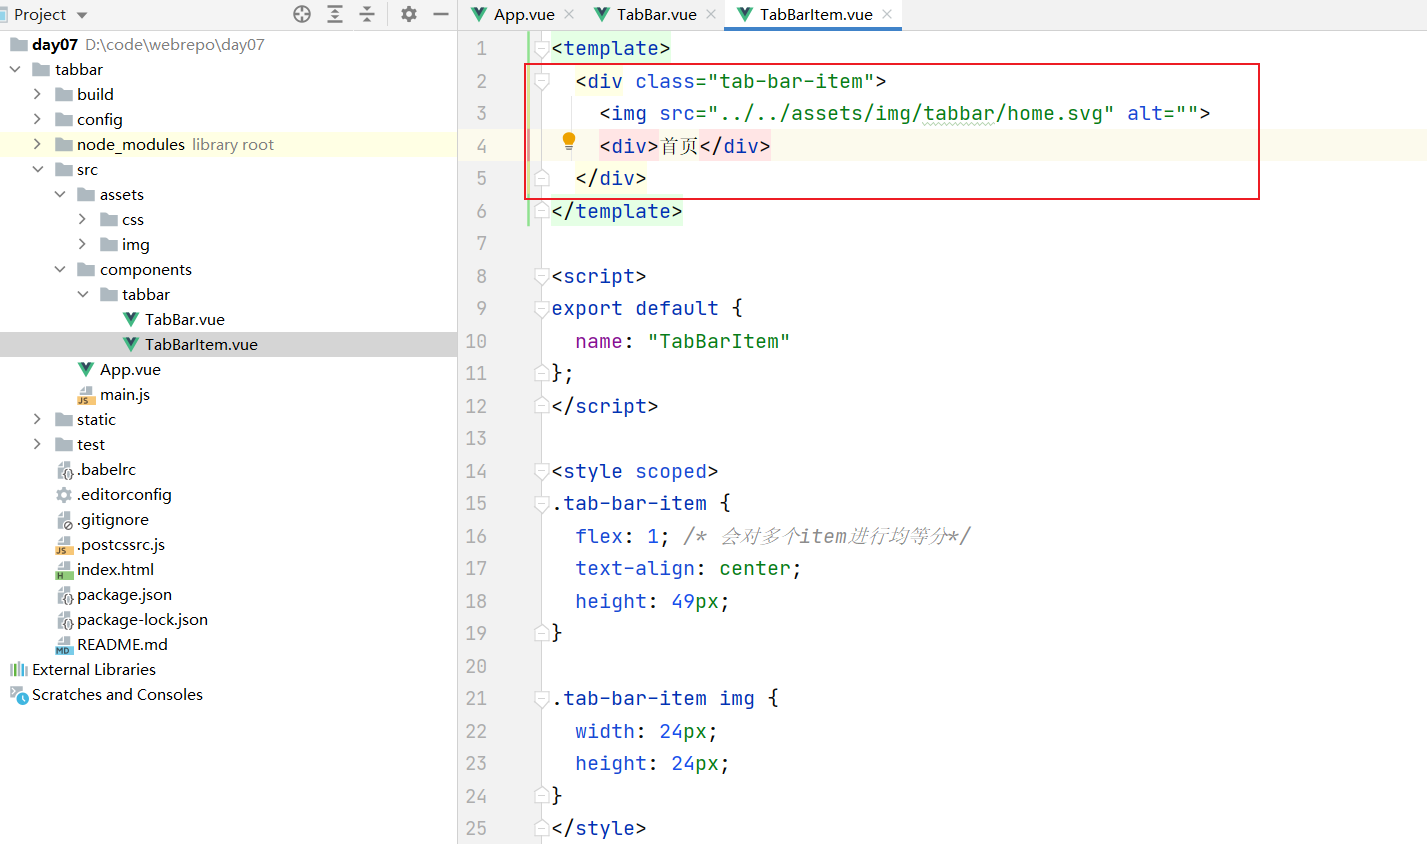Click line number 10 in the gutter
Image resolution: width=1427 pixels, height=844 pixels.
tap(476, 341)
